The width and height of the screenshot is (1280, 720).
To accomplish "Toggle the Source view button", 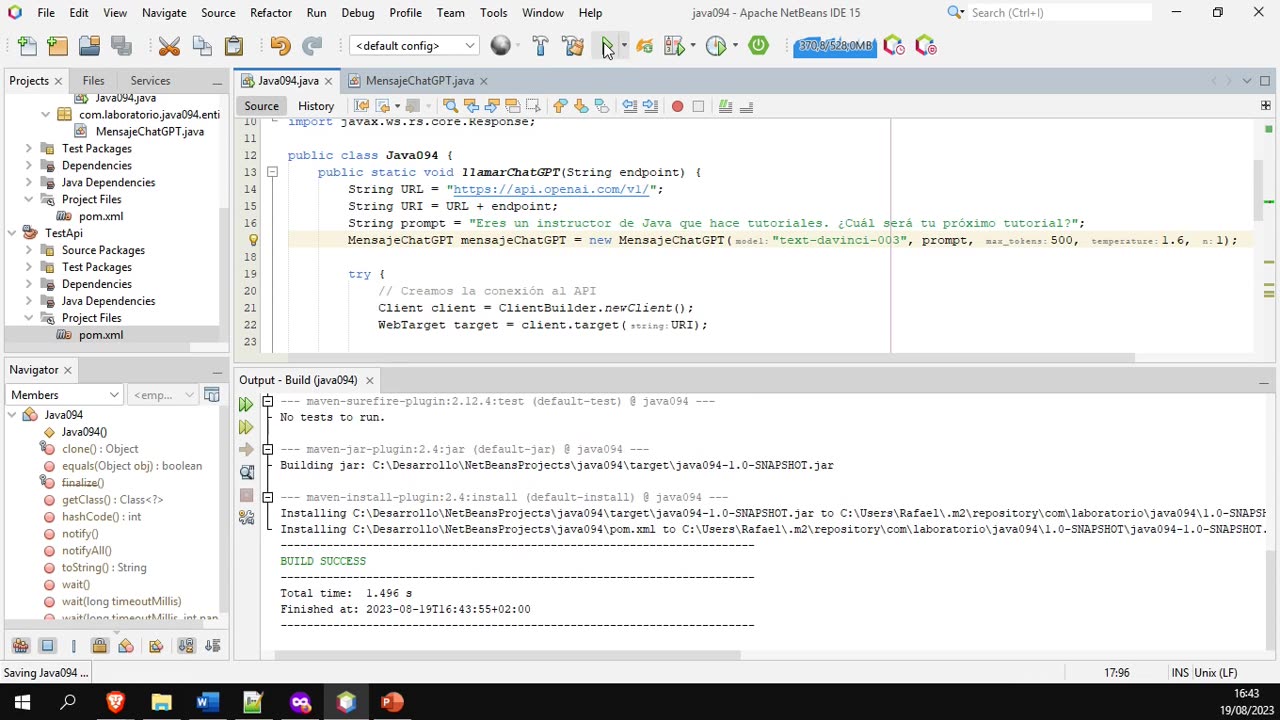I will [261, 106].
